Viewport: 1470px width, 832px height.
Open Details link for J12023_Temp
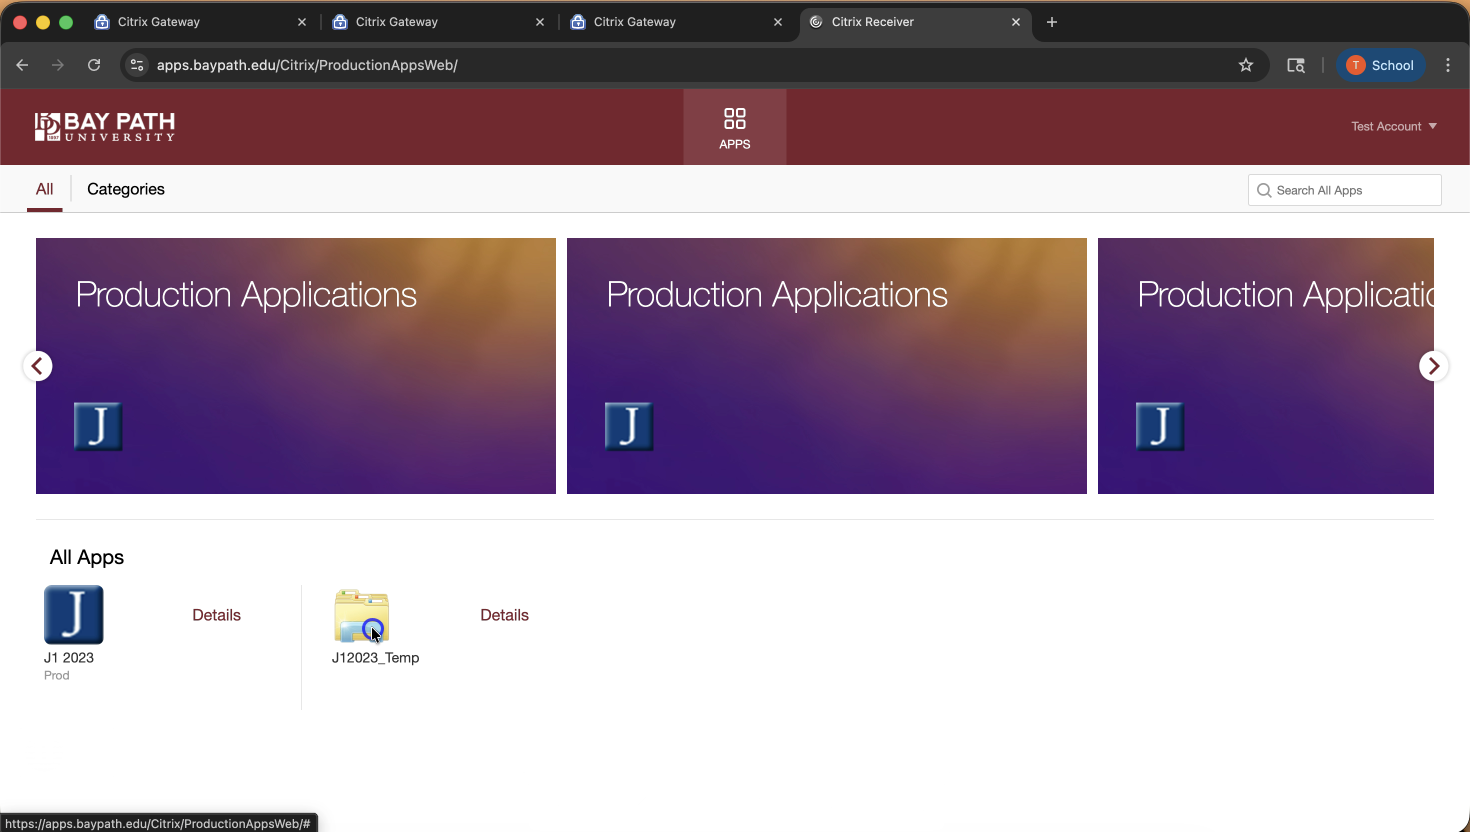(x=504, y=615)
